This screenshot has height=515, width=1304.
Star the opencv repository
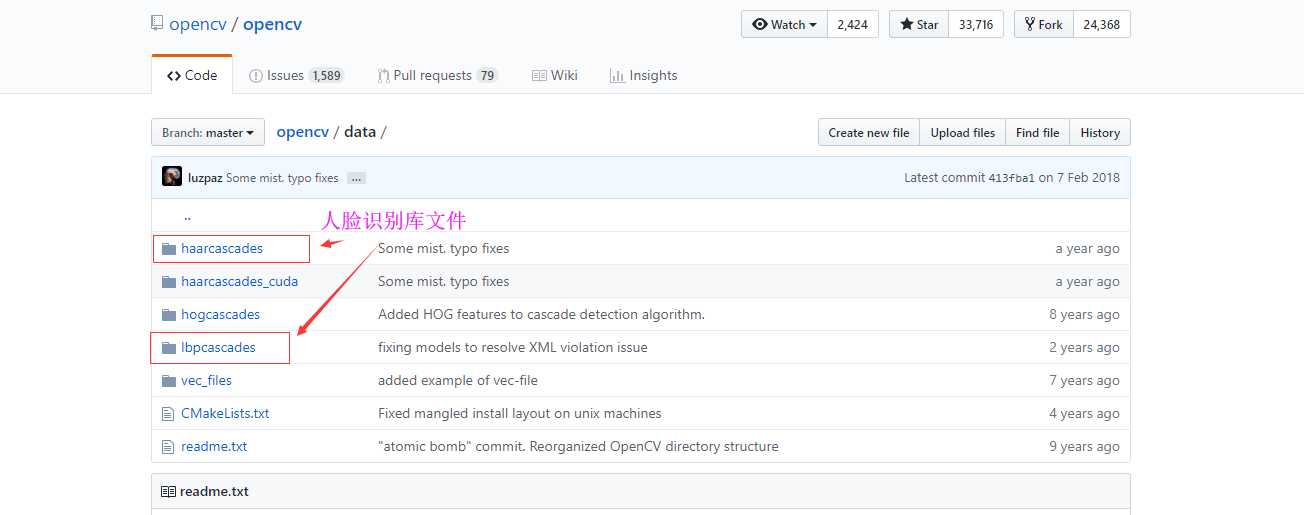[919, 24]
